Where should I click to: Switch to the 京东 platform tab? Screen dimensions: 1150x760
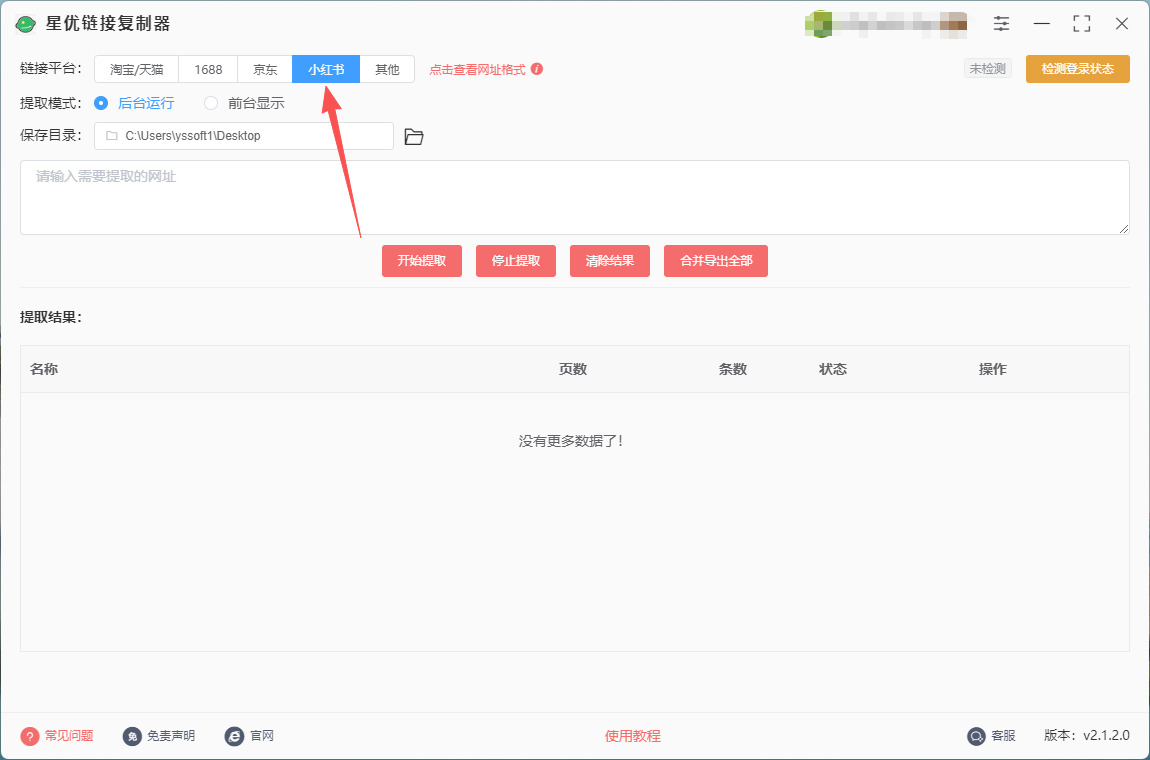point(265,69)
